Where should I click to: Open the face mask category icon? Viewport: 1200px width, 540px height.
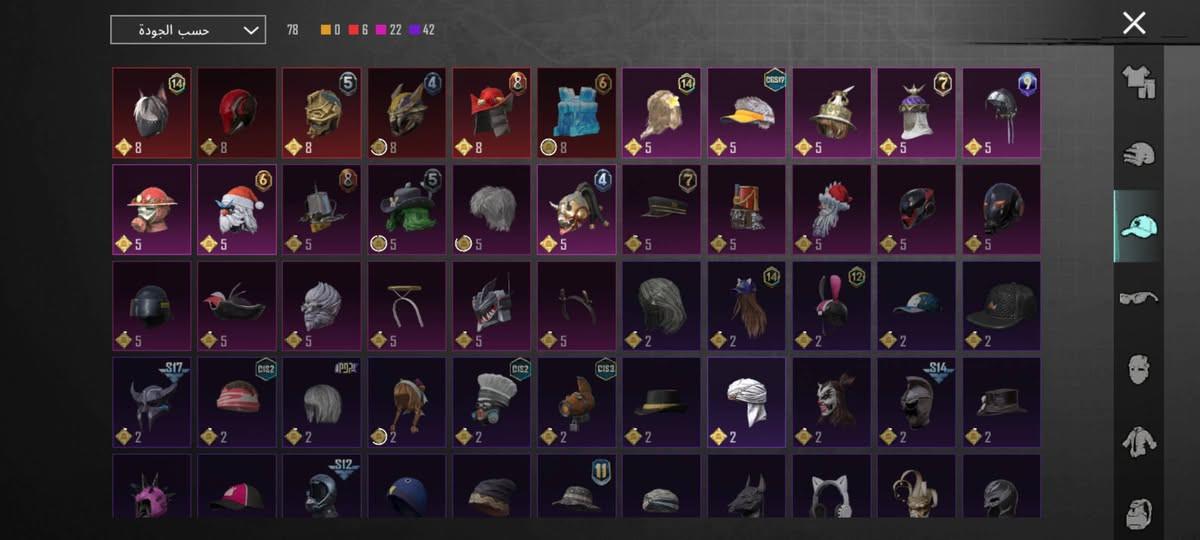tap(1138, 369)
